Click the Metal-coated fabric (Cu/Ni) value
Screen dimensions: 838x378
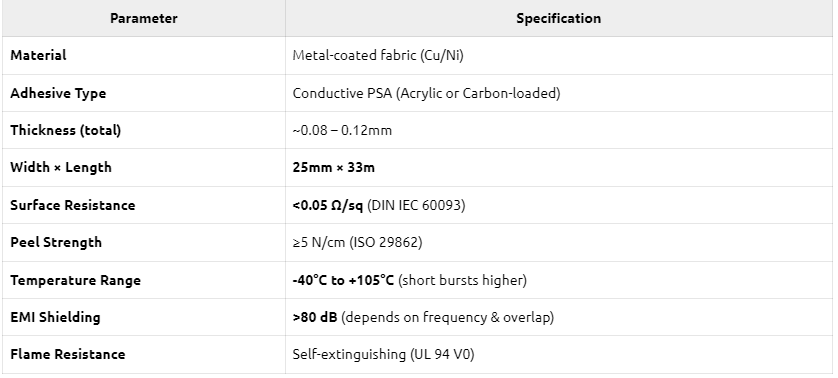[x=378, y=55]
